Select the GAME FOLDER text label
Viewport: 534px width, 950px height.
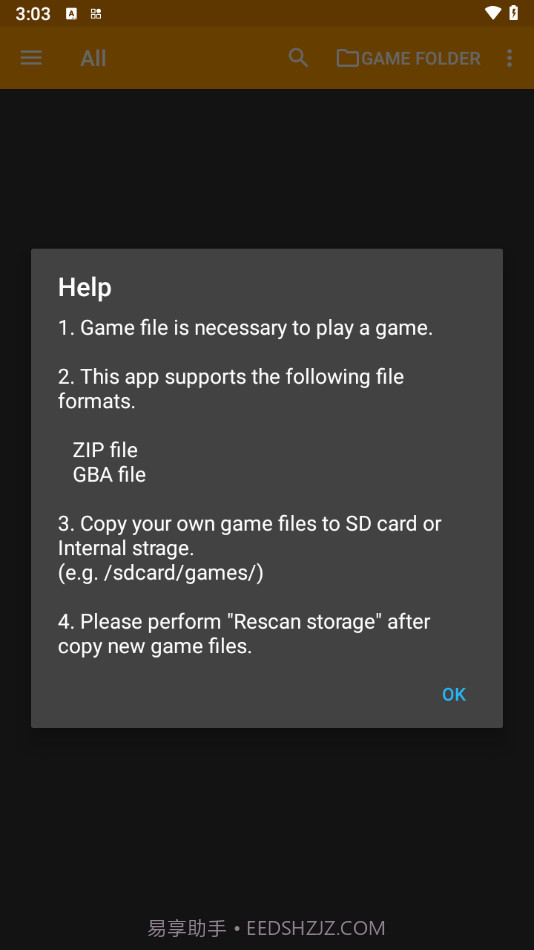pyautogui.click(x=421, y=59)
